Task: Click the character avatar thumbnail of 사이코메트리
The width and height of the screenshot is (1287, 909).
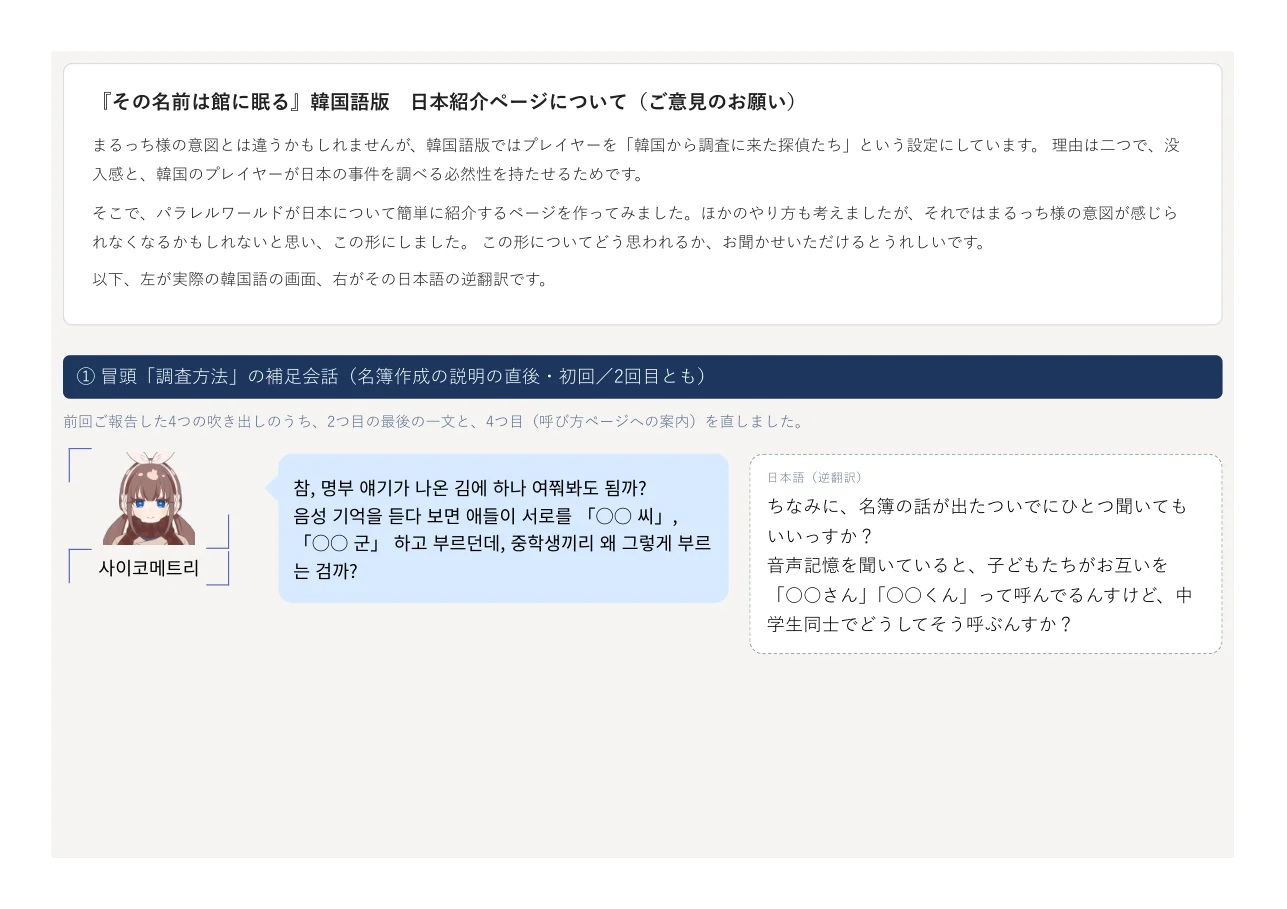Action: (149, 497)
